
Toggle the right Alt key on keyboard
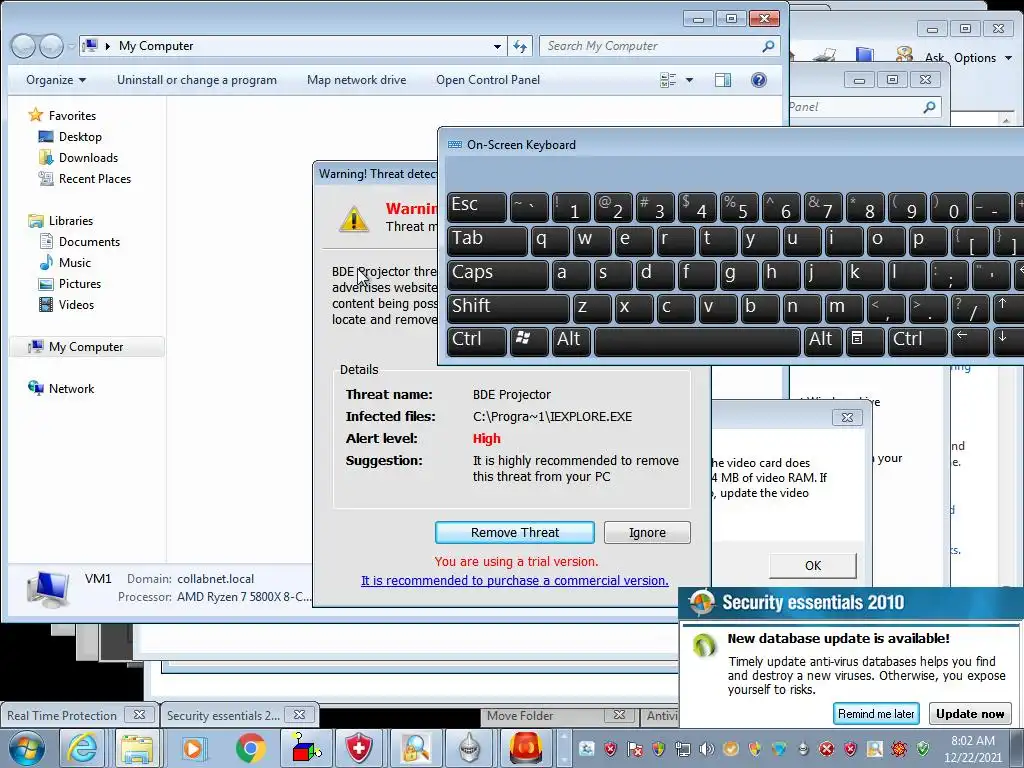click(x=823, y=340)
